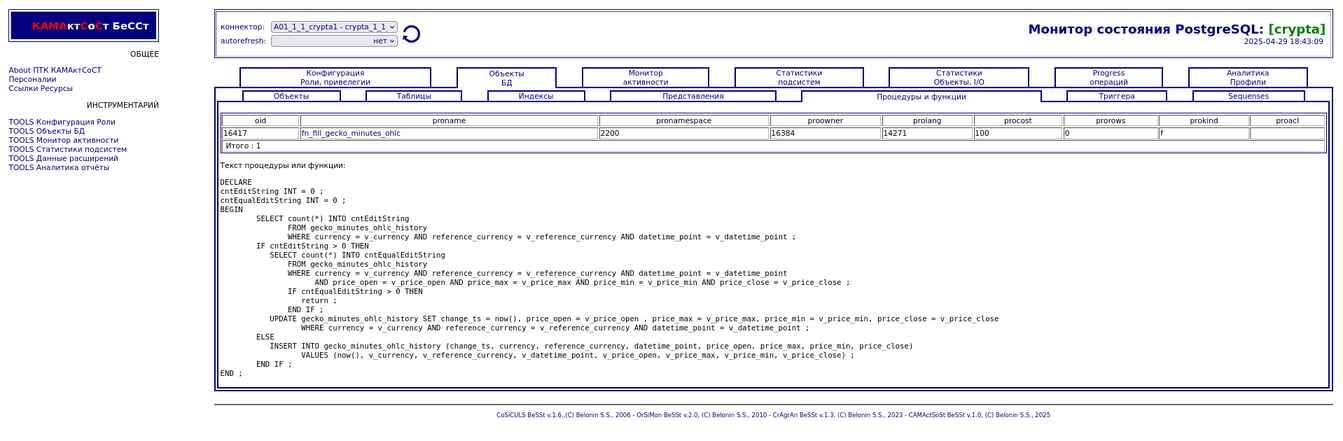Click the proname column header
Image resolution: width=1343 pixels, height=441 pixels.
[x=449, y=121]
